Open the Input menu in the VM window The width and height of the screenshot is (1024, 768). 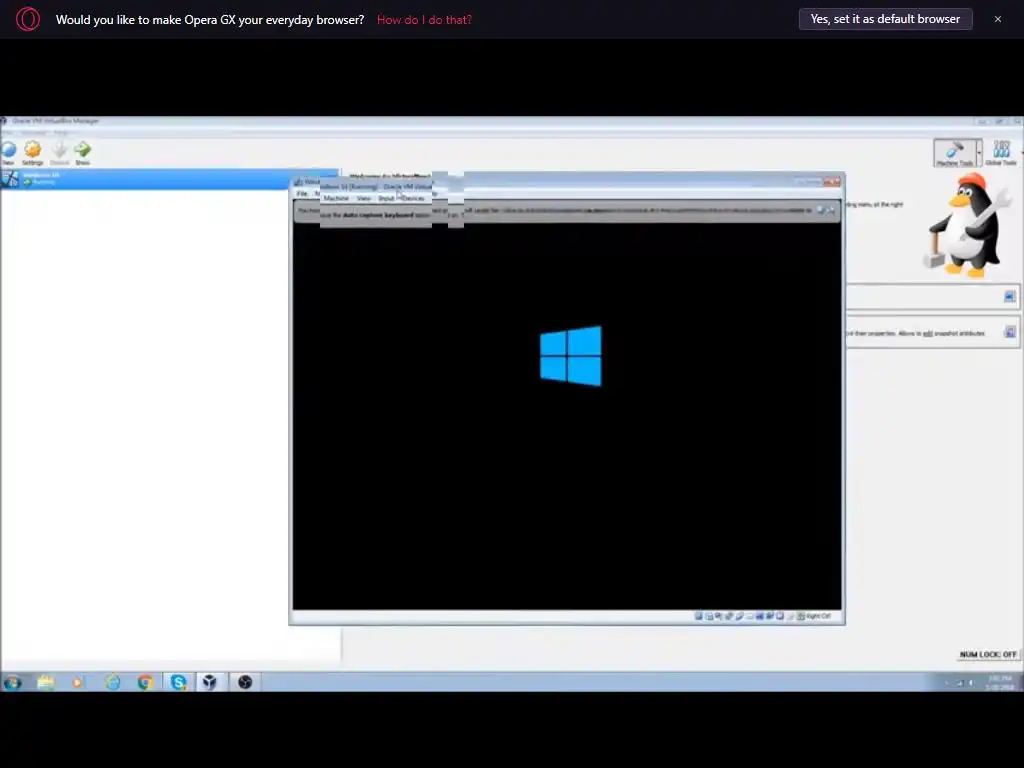click(x=386, y=198)
